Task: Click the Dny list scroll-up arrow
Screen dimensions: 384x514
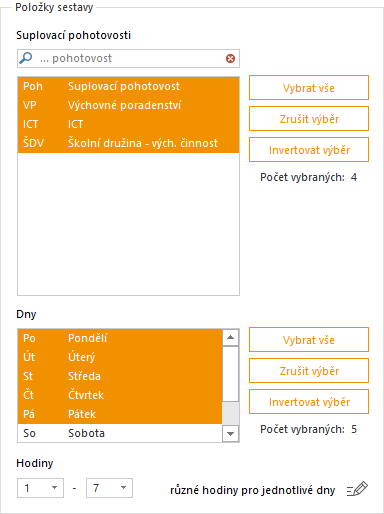Action: click(x=230, y=337)
